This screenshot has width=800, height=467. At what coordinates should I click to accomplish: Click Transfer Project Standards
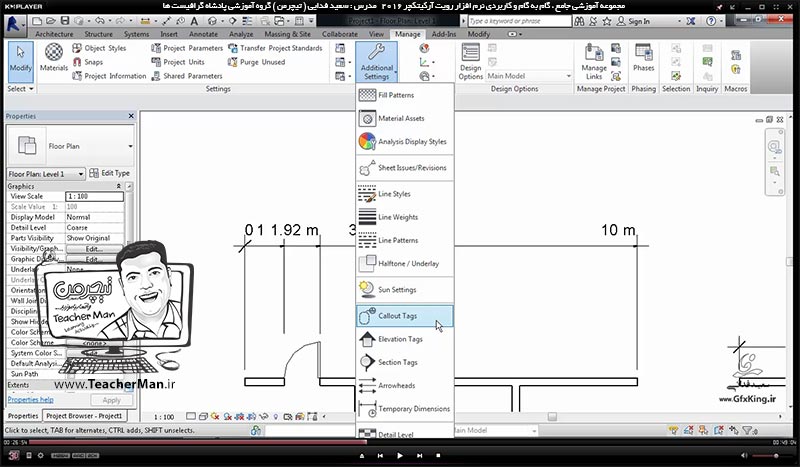[x=275, y=48]
